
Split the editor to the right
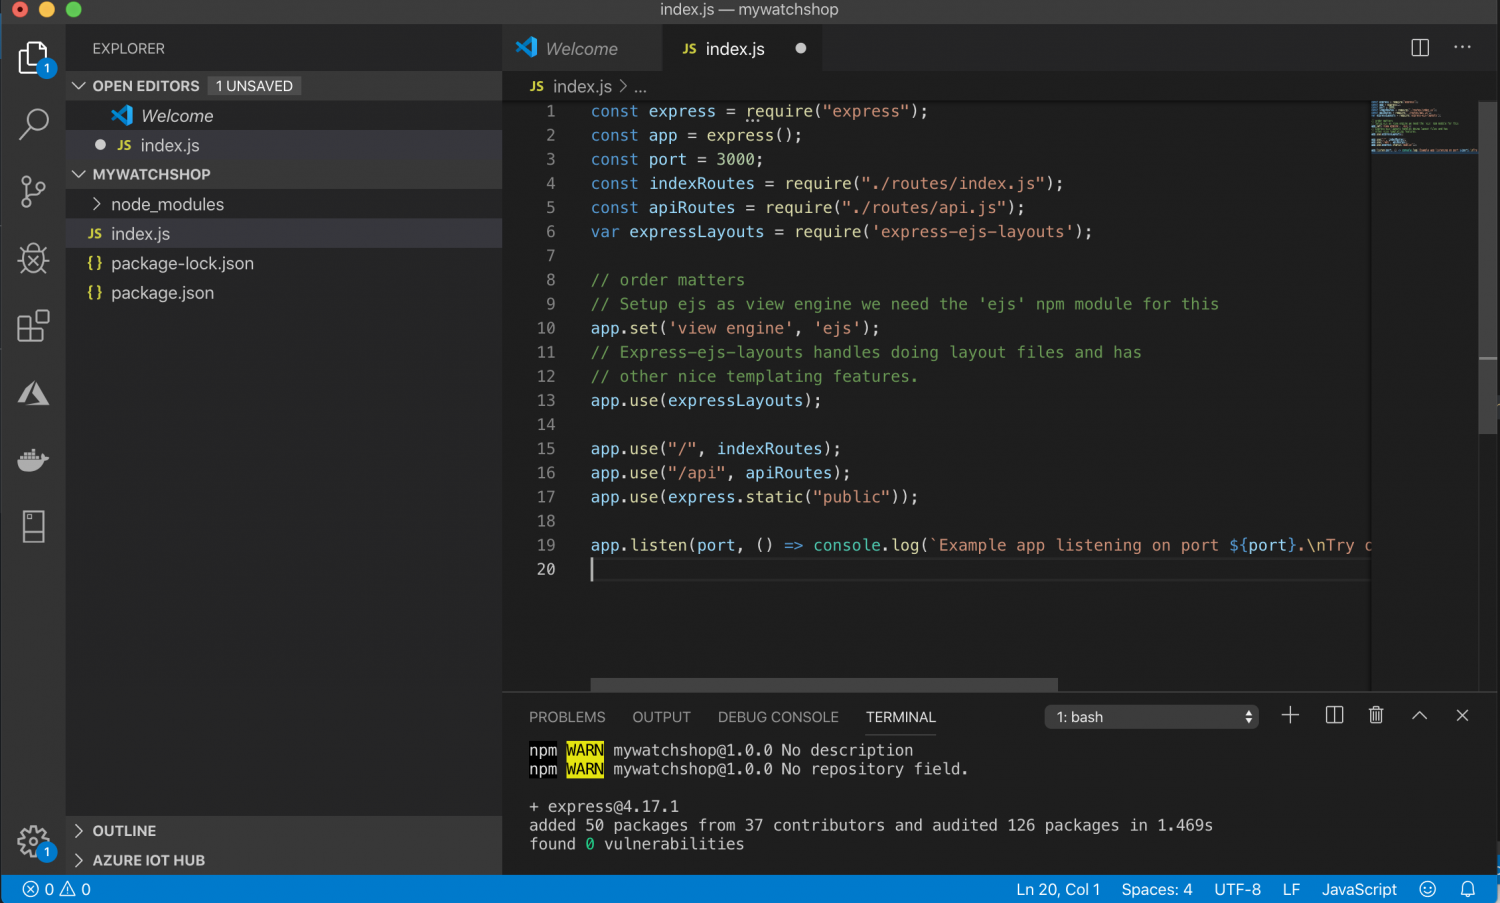tap(1420, 48)
